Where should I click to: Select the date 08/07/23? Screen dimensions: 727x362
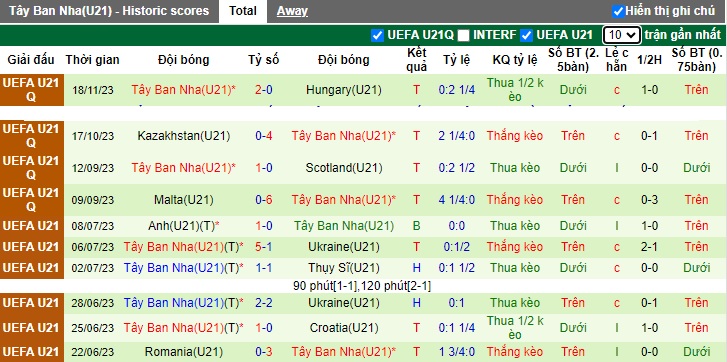pos(92,226)
